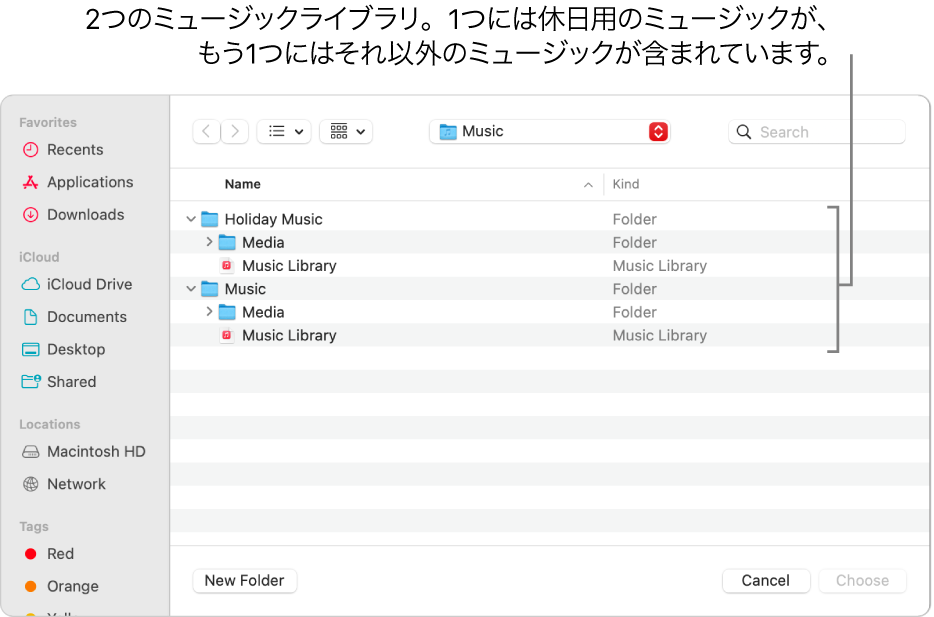The width and height of the screenshot is (934, 617).
Task: Select Desktop in the sidebar
Action: (x=63, y=349)
